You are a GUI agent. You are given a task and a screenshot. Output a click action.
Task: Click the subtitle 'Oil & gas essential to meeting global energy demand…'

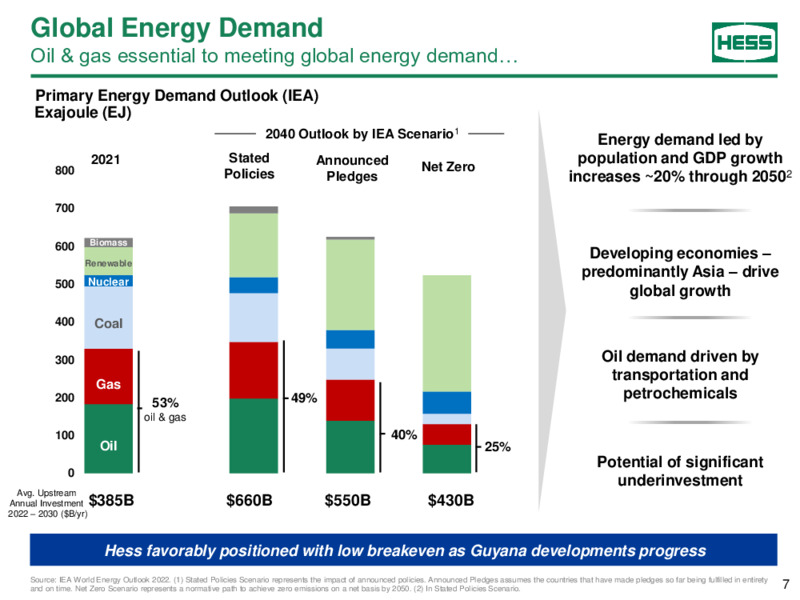pos(274,56)
